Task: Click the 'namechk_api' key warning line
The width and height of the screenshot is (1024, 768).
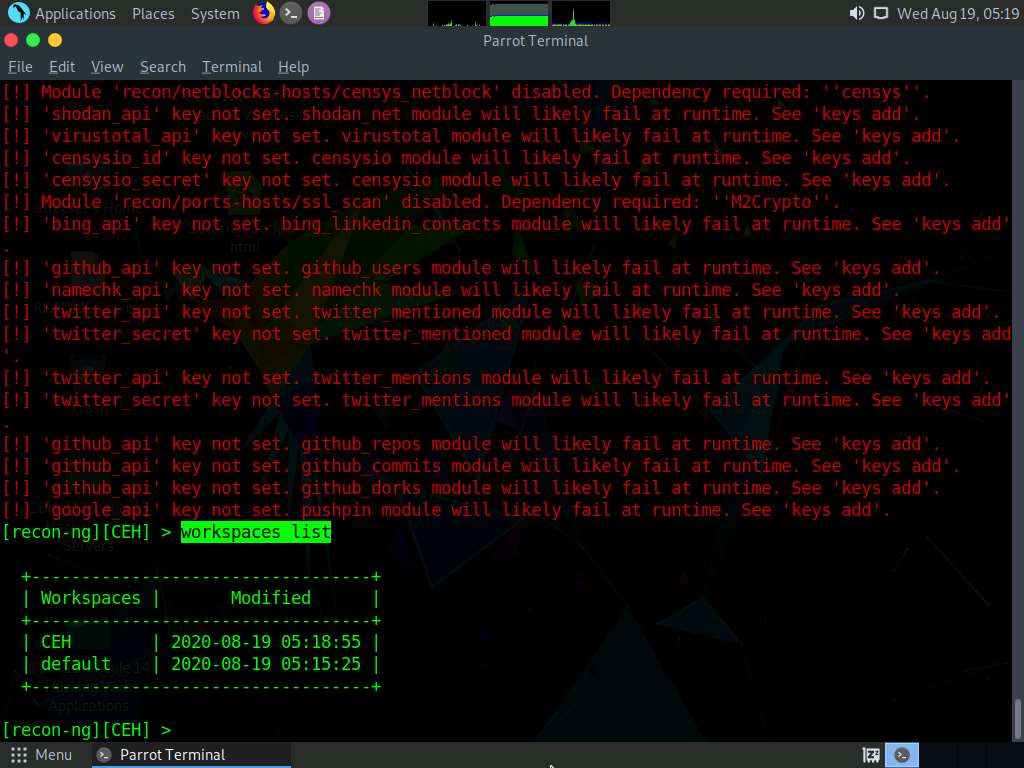Action: pos(451,290)
